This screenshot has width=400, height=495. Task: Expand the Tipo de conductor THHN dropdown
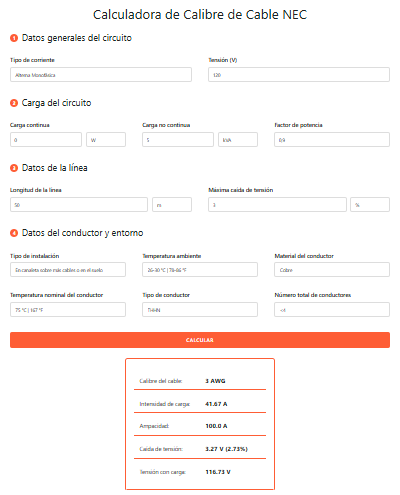(200, 310)
